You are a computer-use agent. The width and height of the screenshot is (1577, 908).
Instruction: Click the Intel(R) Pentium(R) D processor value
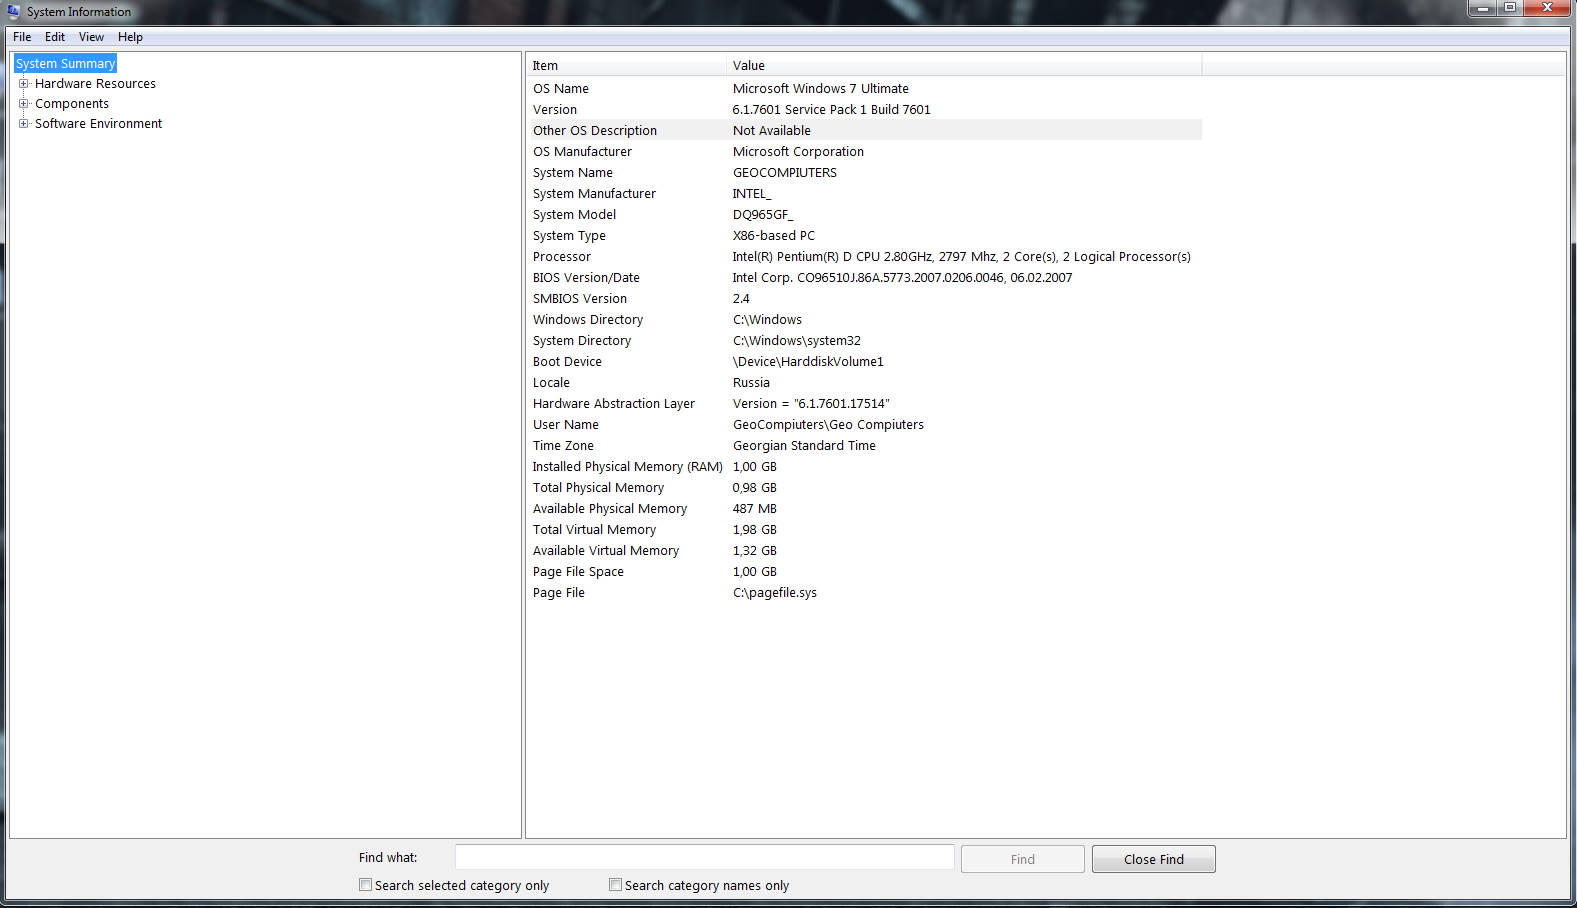(x=962, y=257)
